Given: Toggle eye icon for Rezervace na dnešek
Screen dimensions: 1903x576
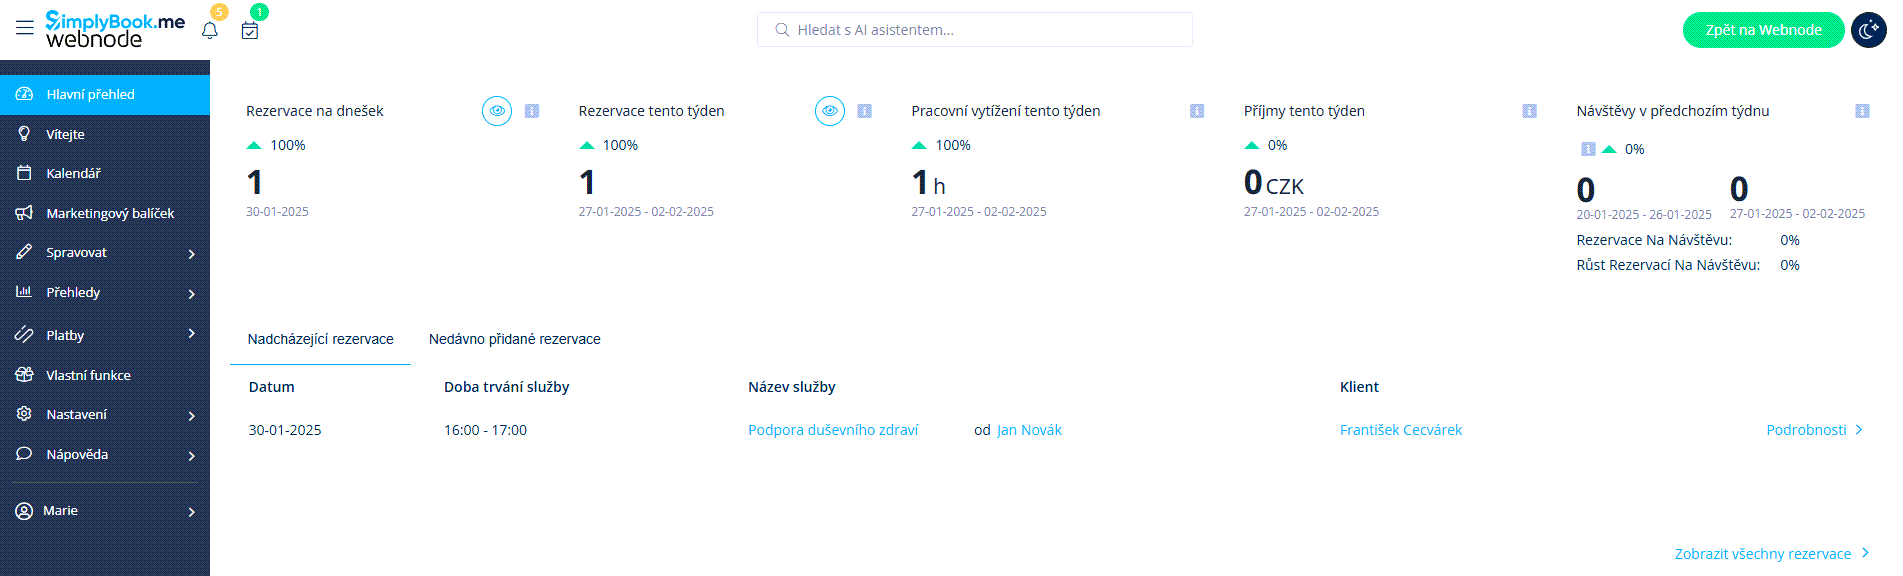Looking at the screenshot, I should (x=497, y=111).
